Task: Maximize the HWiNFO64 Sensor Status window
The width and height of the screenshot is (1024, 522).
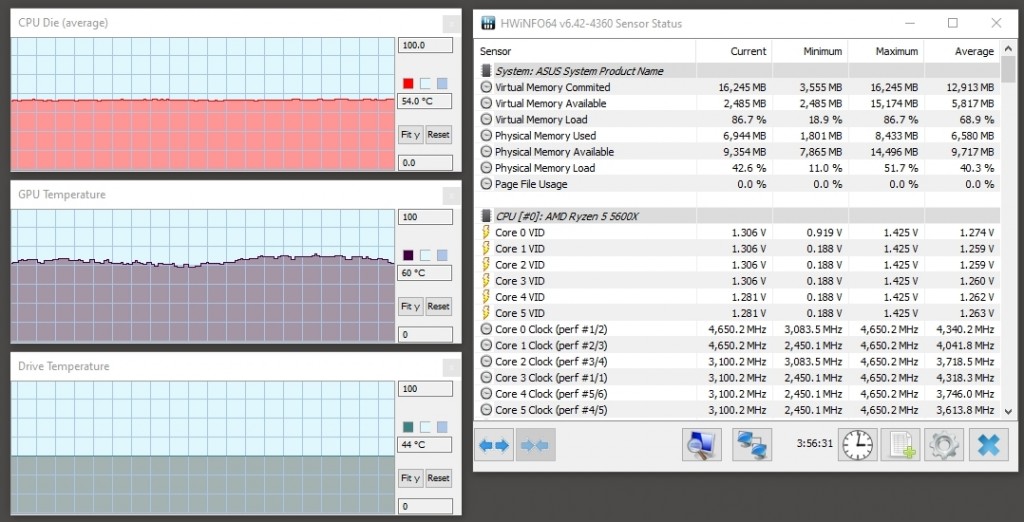Action: [953, 24]
